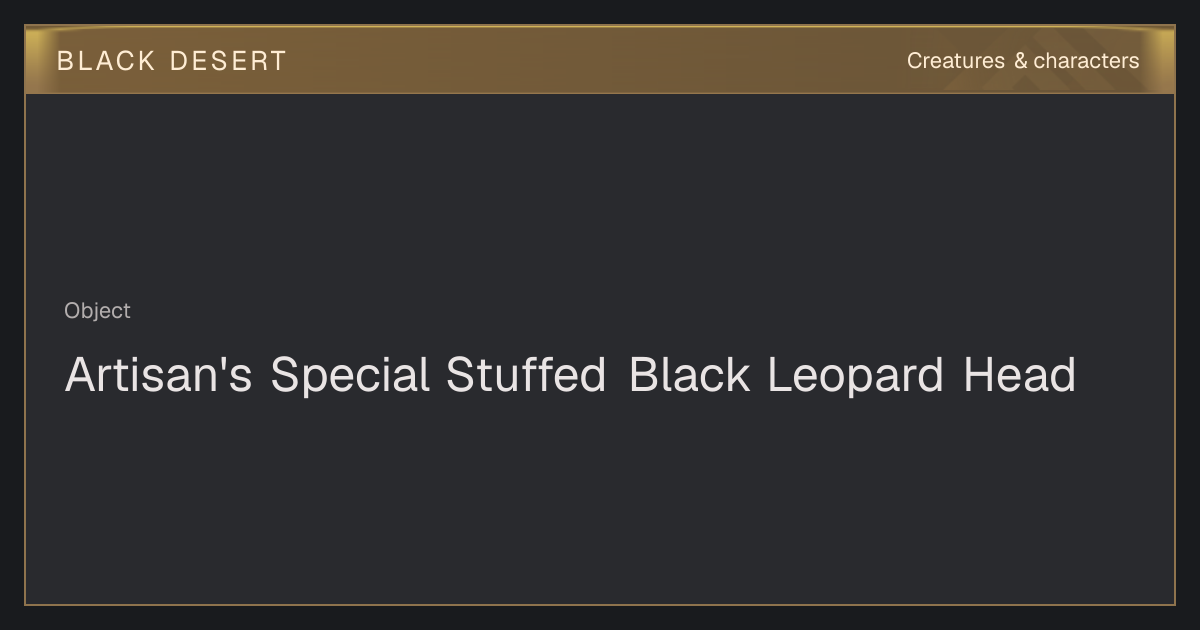Image resolution: width=1200 pixels, height=630 pixels.
Task: Open the Creatures & characters category
Action: (x=1023, y=61)
